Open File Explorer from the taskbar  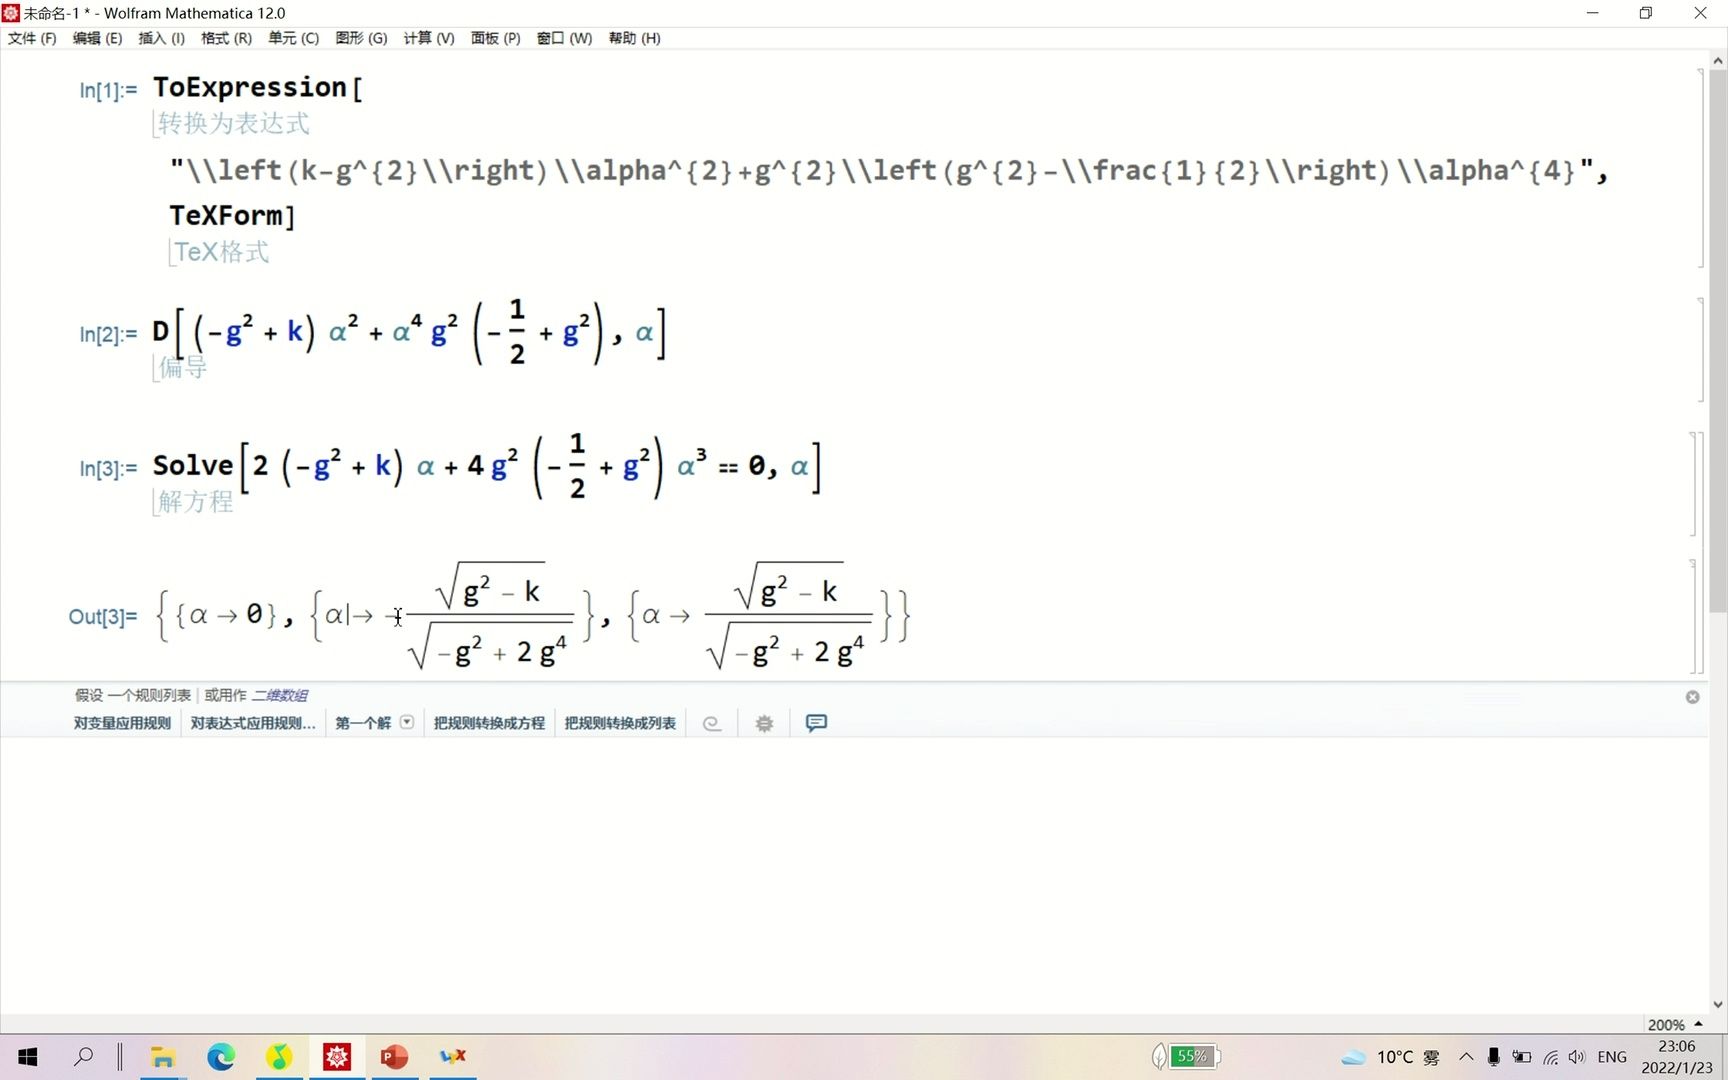[163, 1056]
